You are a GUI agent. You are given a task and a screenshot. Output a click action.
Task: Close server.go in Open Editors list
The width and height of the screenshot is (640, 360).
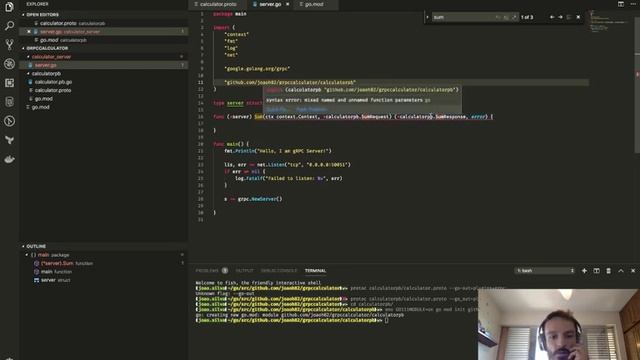click(29, 31)
